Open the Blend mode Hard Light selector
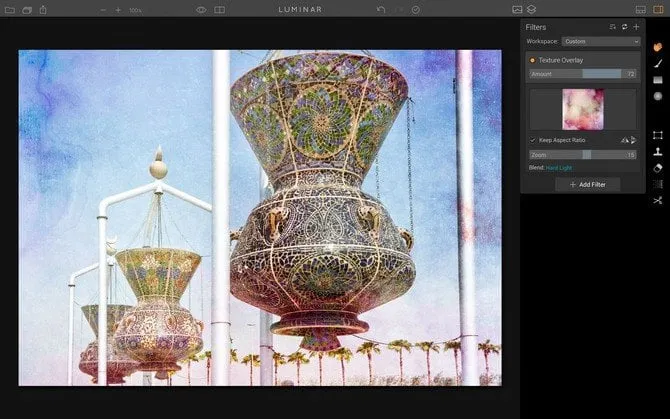 (559, 167)
